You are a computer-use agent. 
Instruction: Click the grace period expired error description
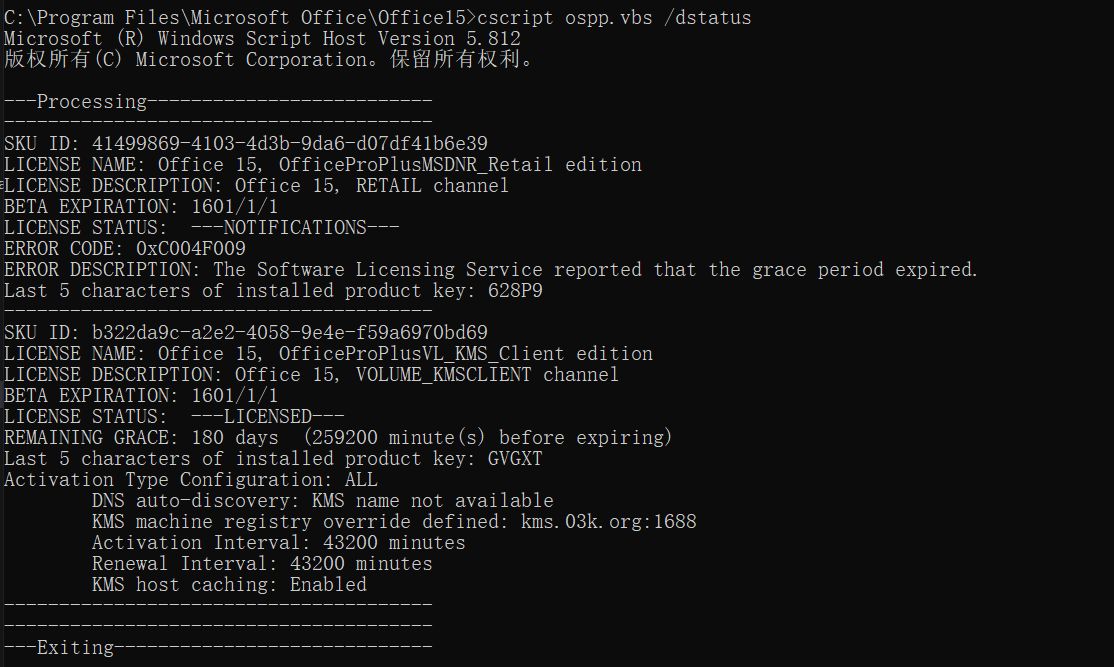(595, 270)
